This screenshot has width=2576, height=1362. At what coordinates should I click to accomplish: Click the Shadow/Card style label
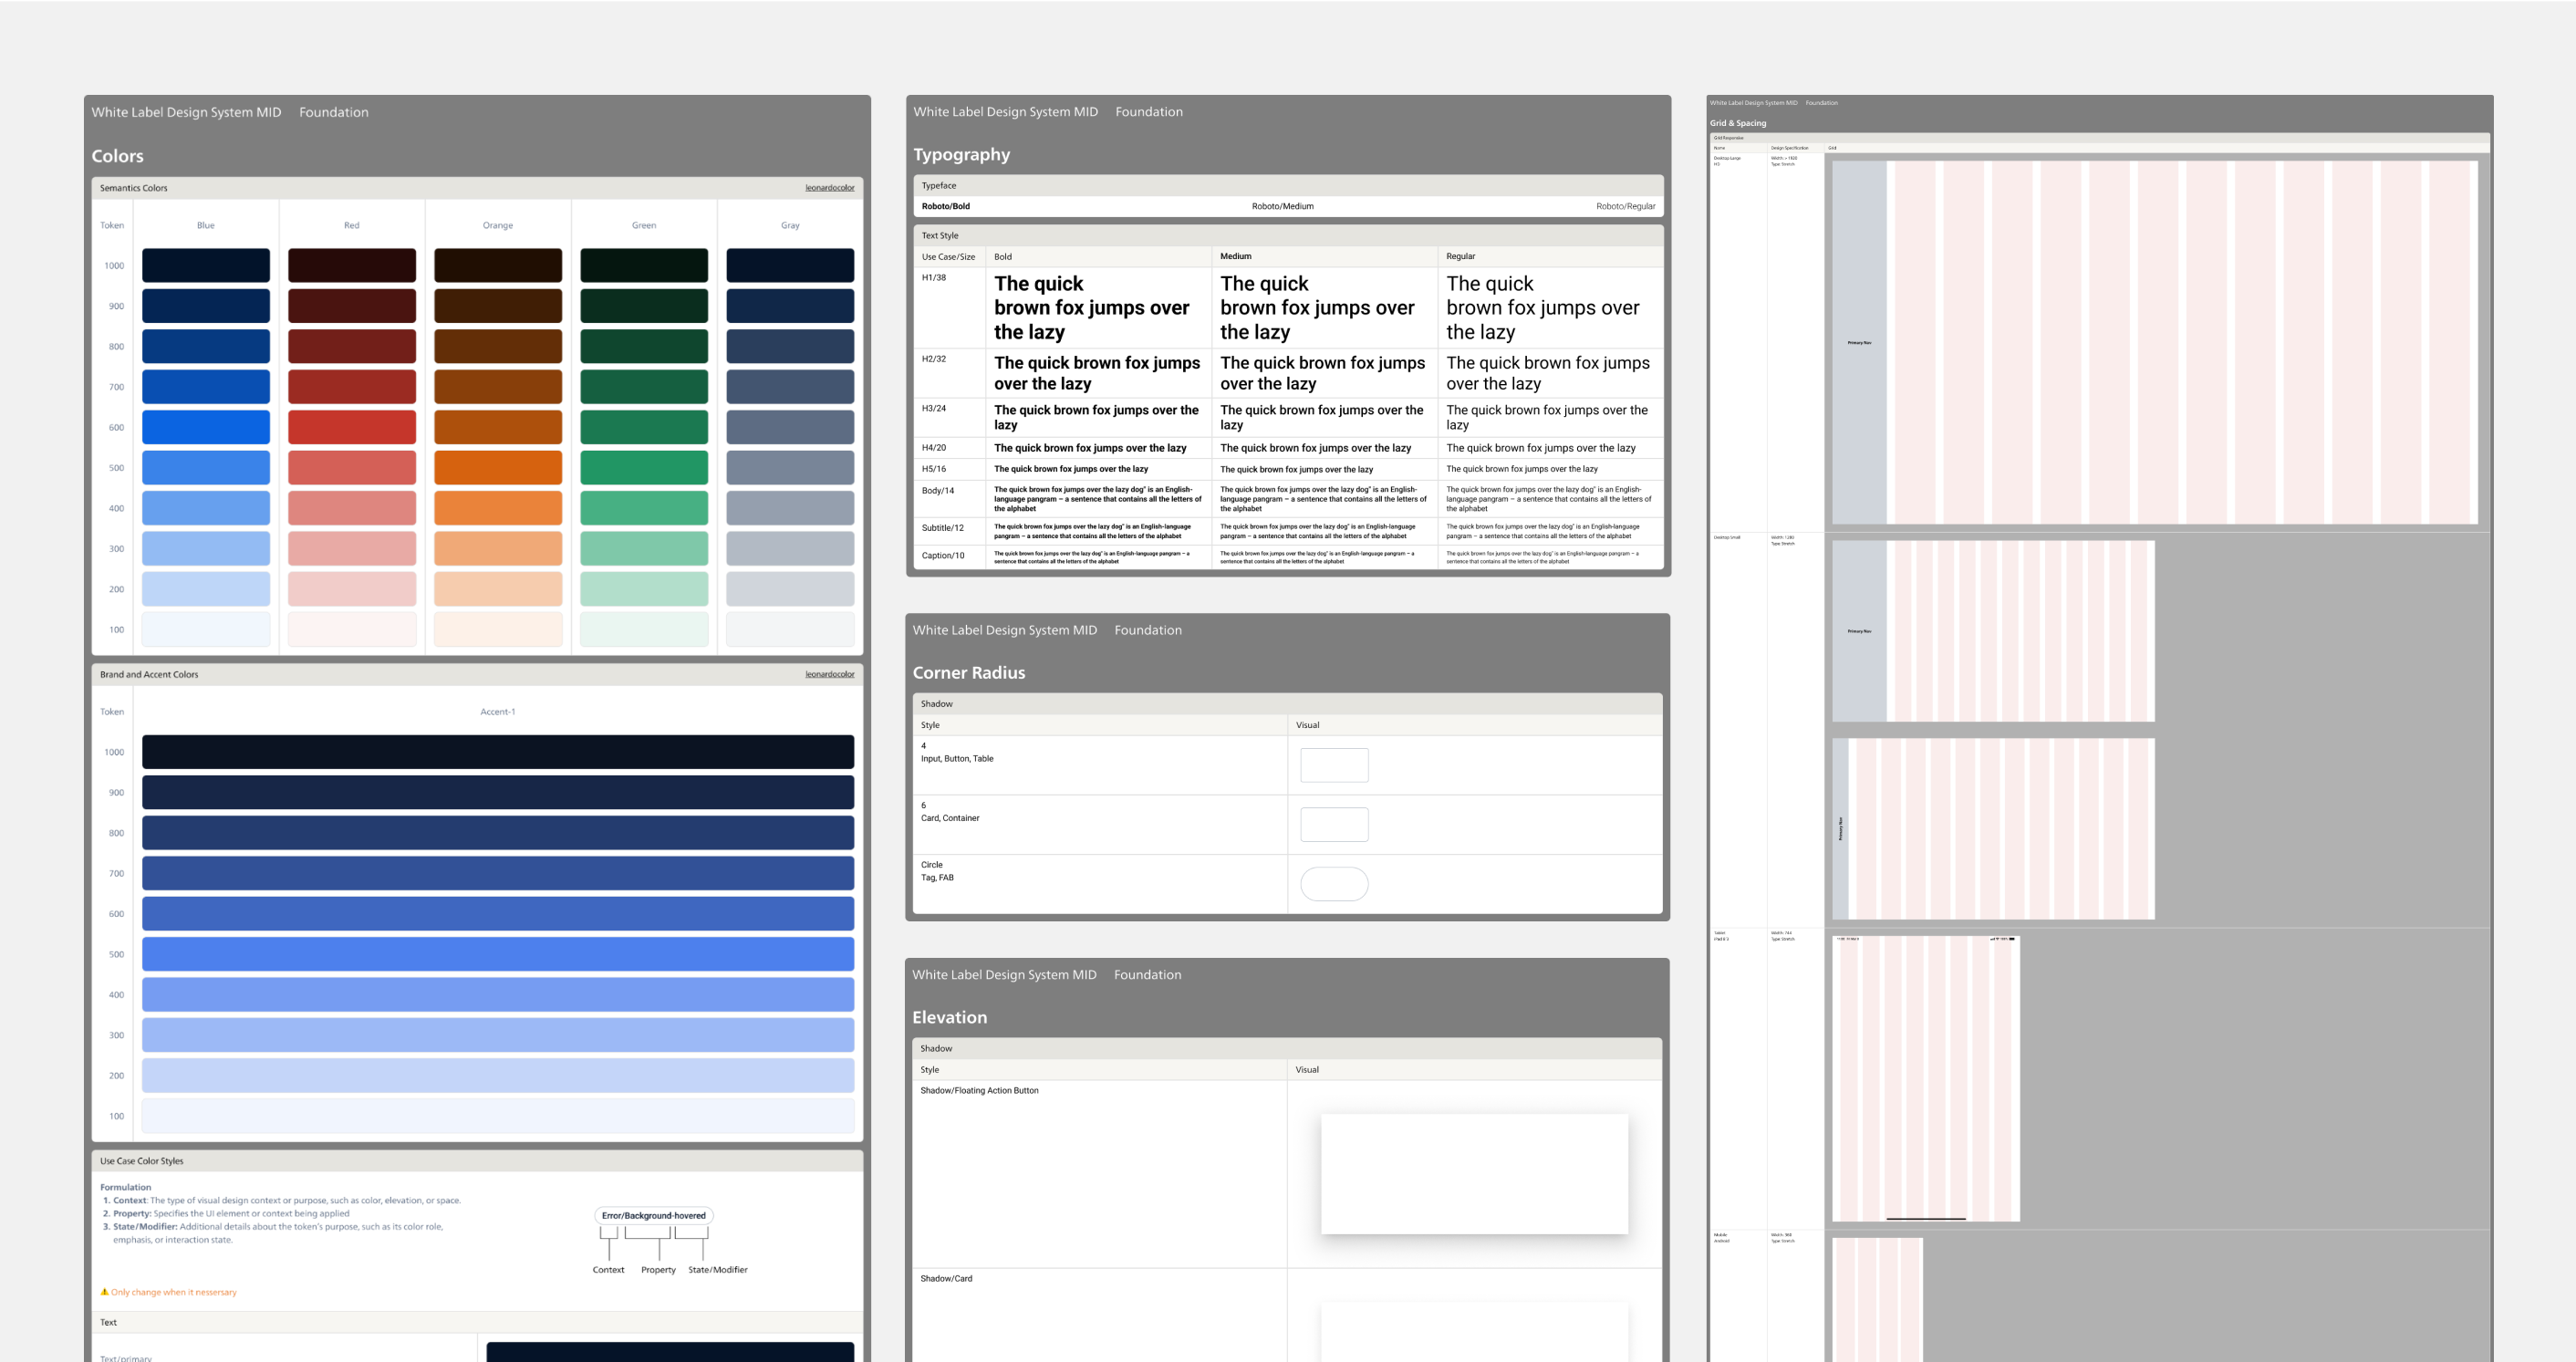click(x=946, y=1279)
